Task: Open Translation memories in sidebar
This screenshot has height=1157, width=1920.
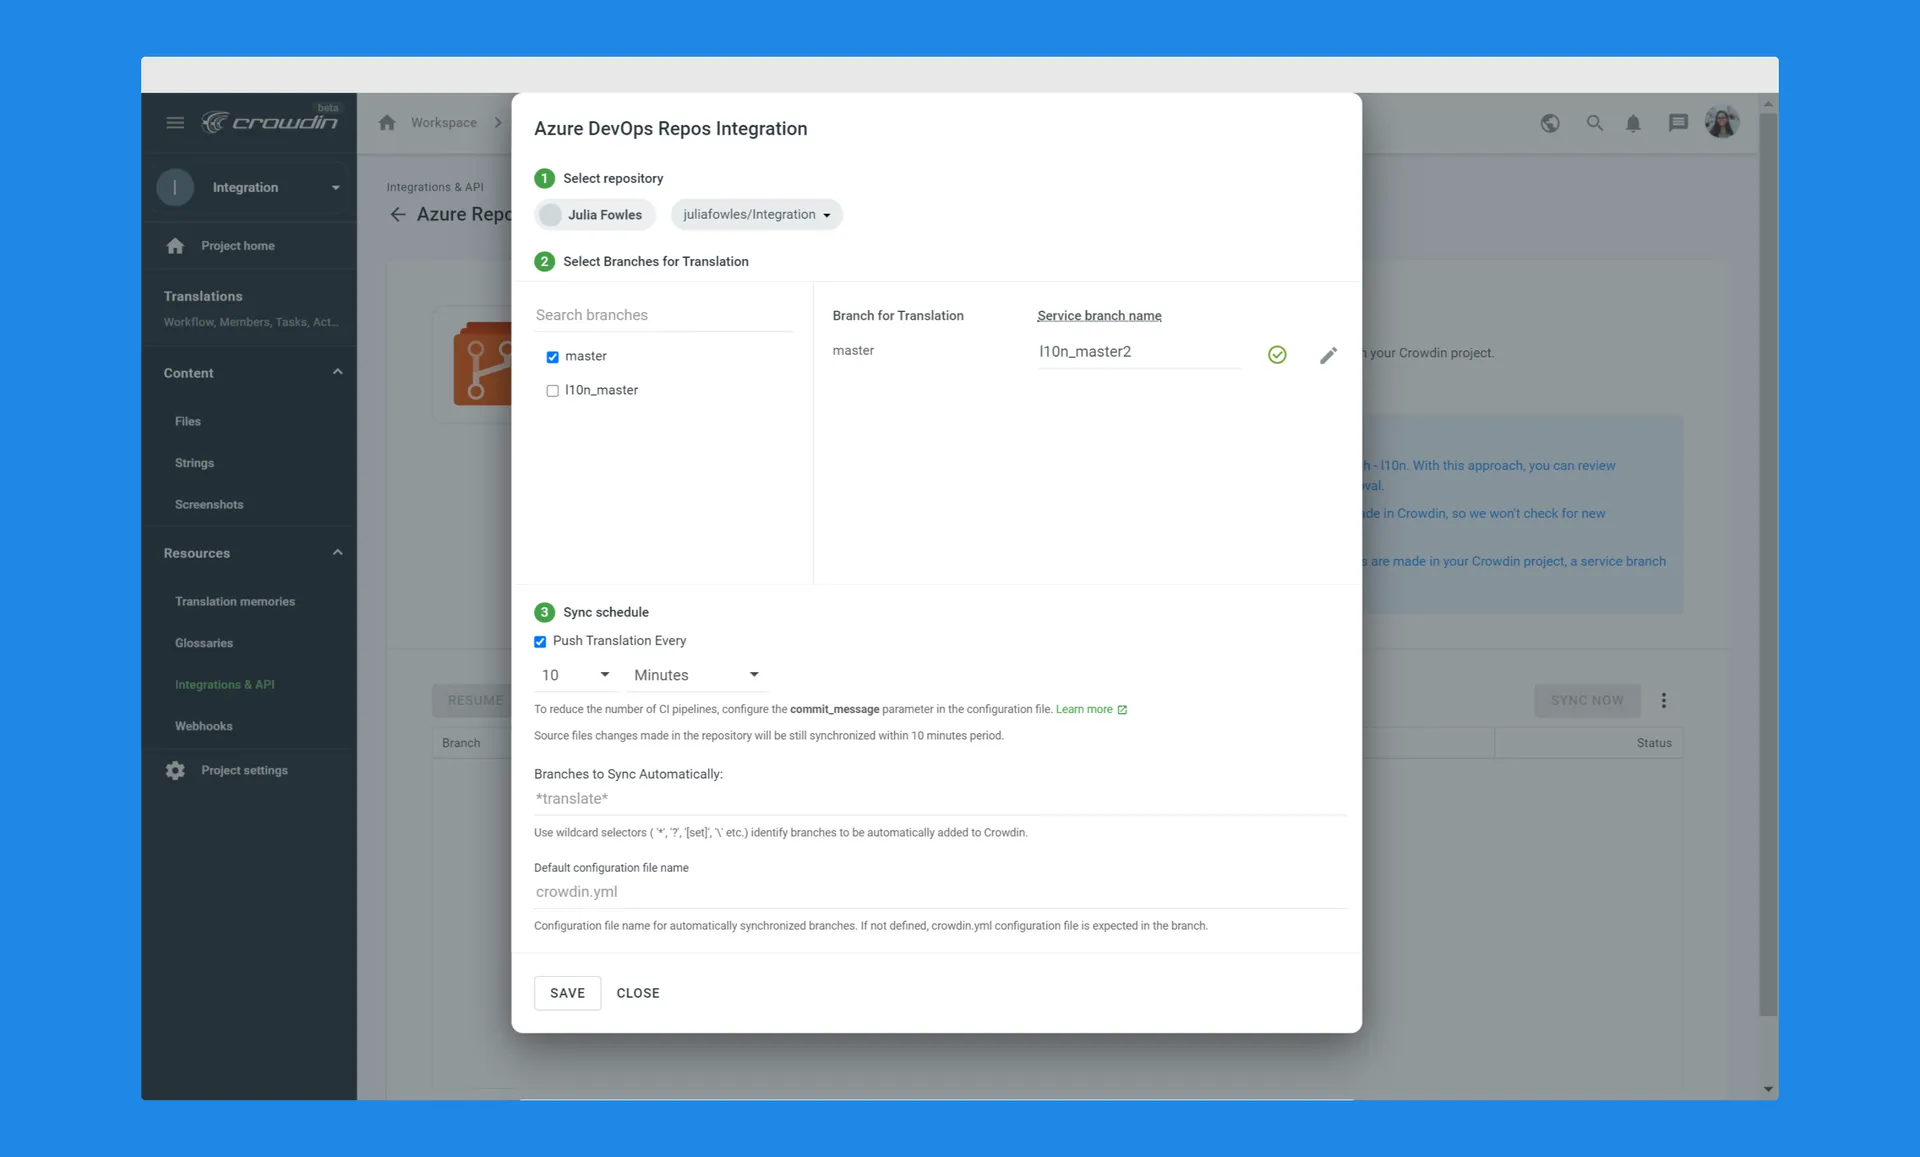Action: click(x=235, y=601)
